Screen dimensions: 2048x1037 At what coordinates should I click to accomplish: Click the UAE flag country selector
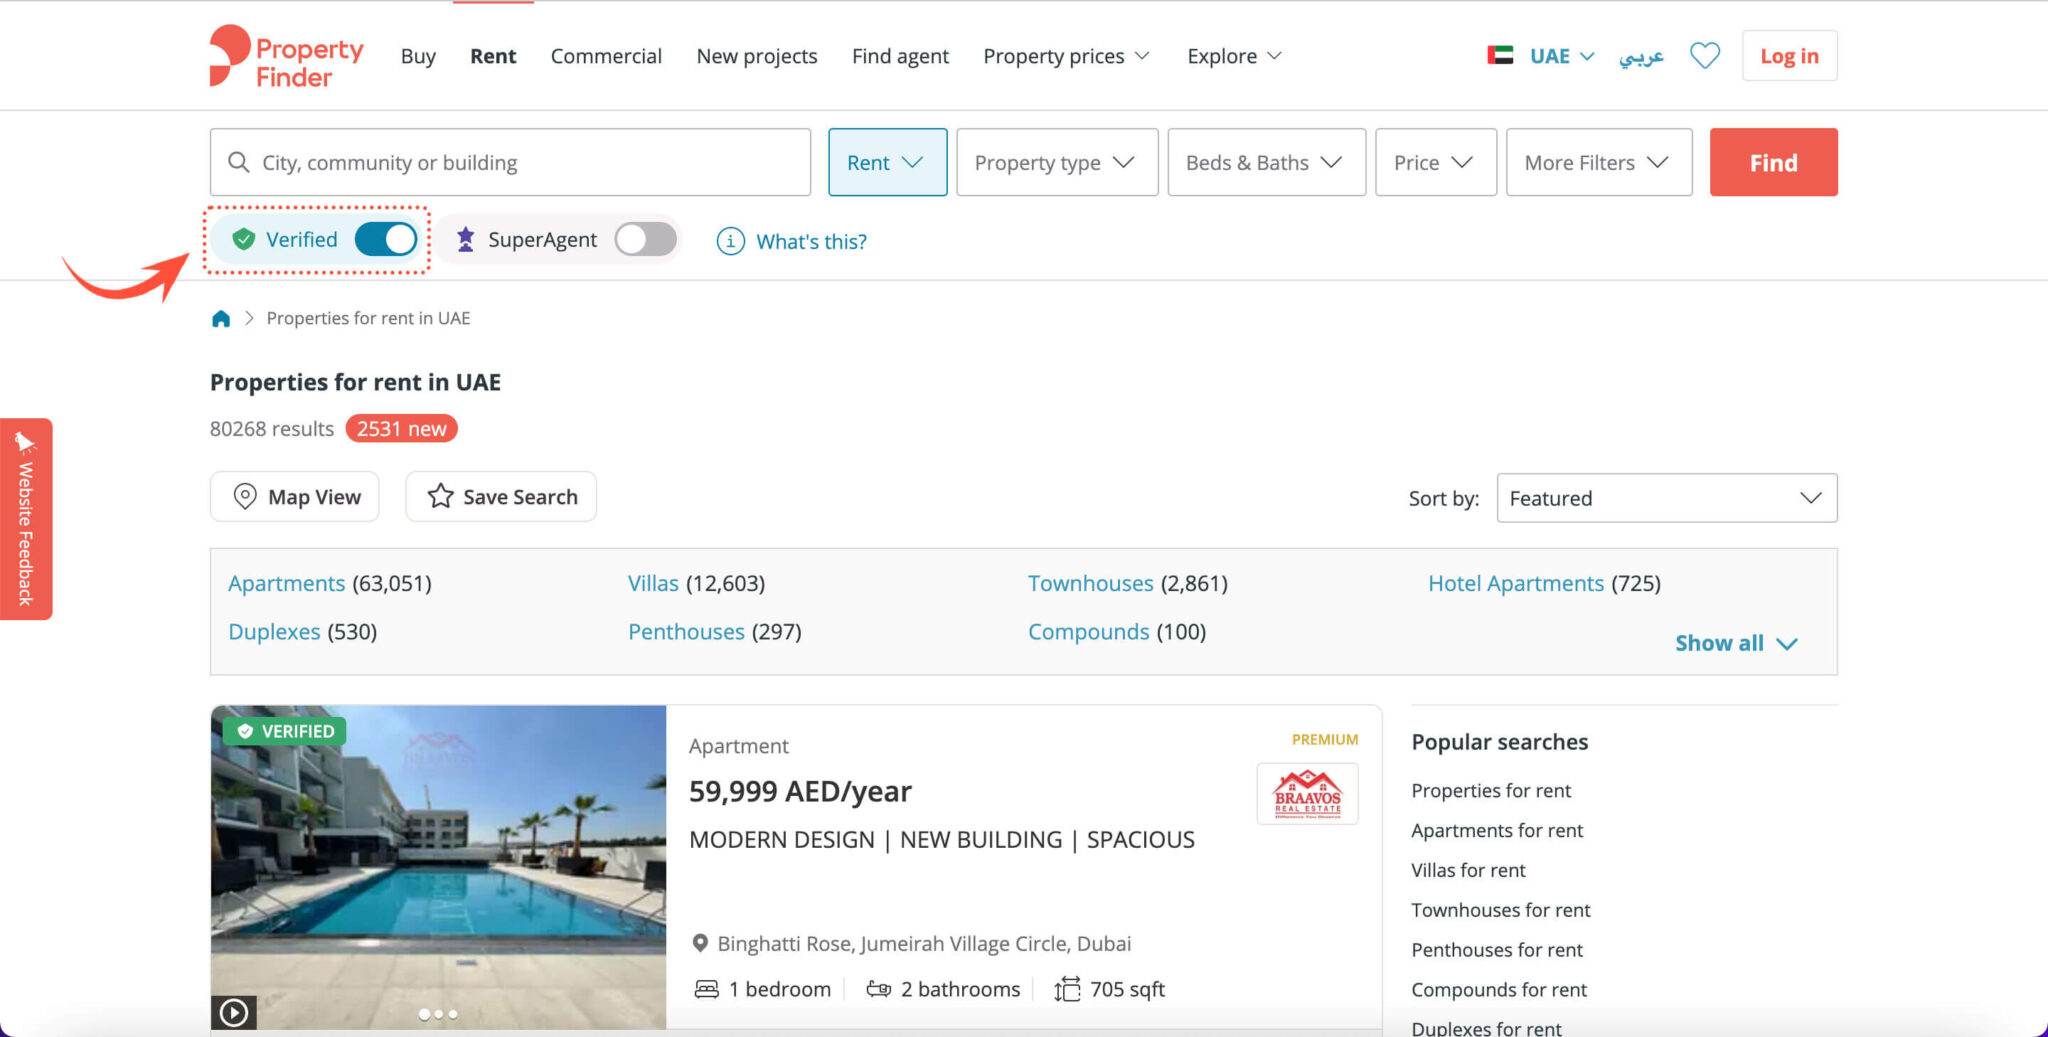(1499, 55)
